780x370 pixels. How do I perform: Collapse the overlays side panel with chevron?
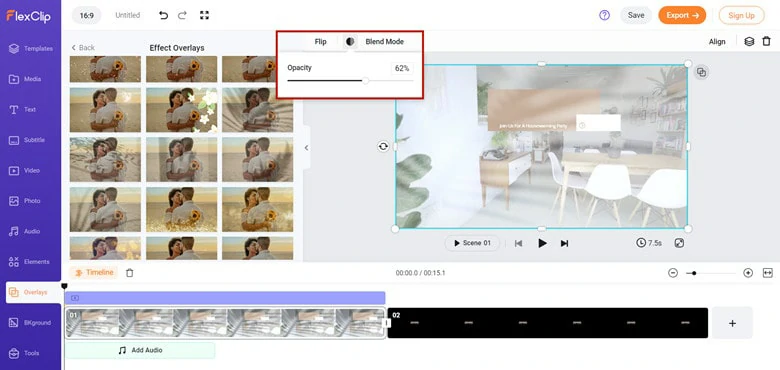point(306,148)
